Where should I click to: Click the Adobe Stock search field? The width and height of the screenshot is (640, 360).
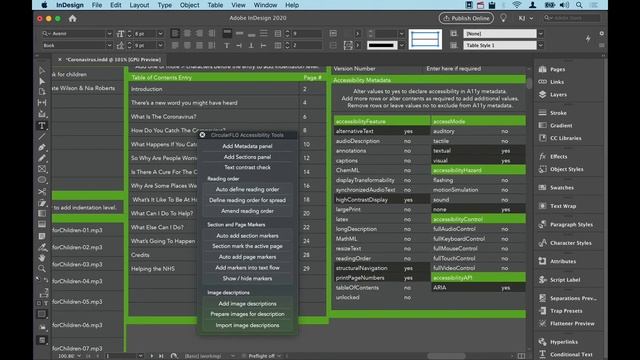point(571,18)
